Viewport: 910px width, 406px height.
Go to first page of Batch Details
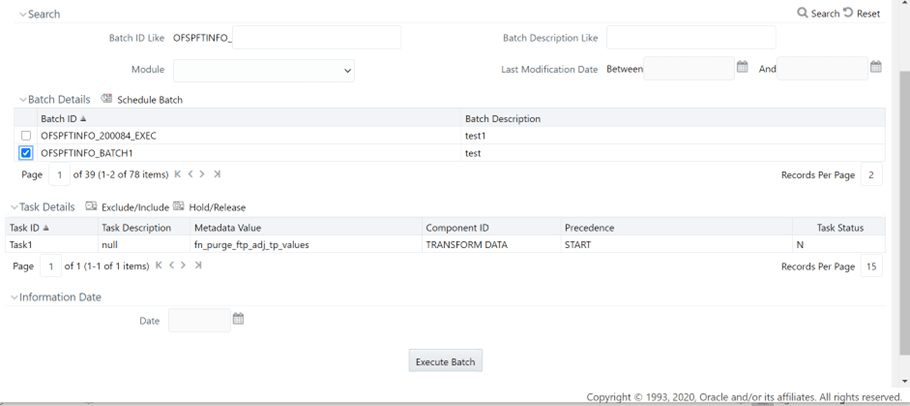pos(178,174)
